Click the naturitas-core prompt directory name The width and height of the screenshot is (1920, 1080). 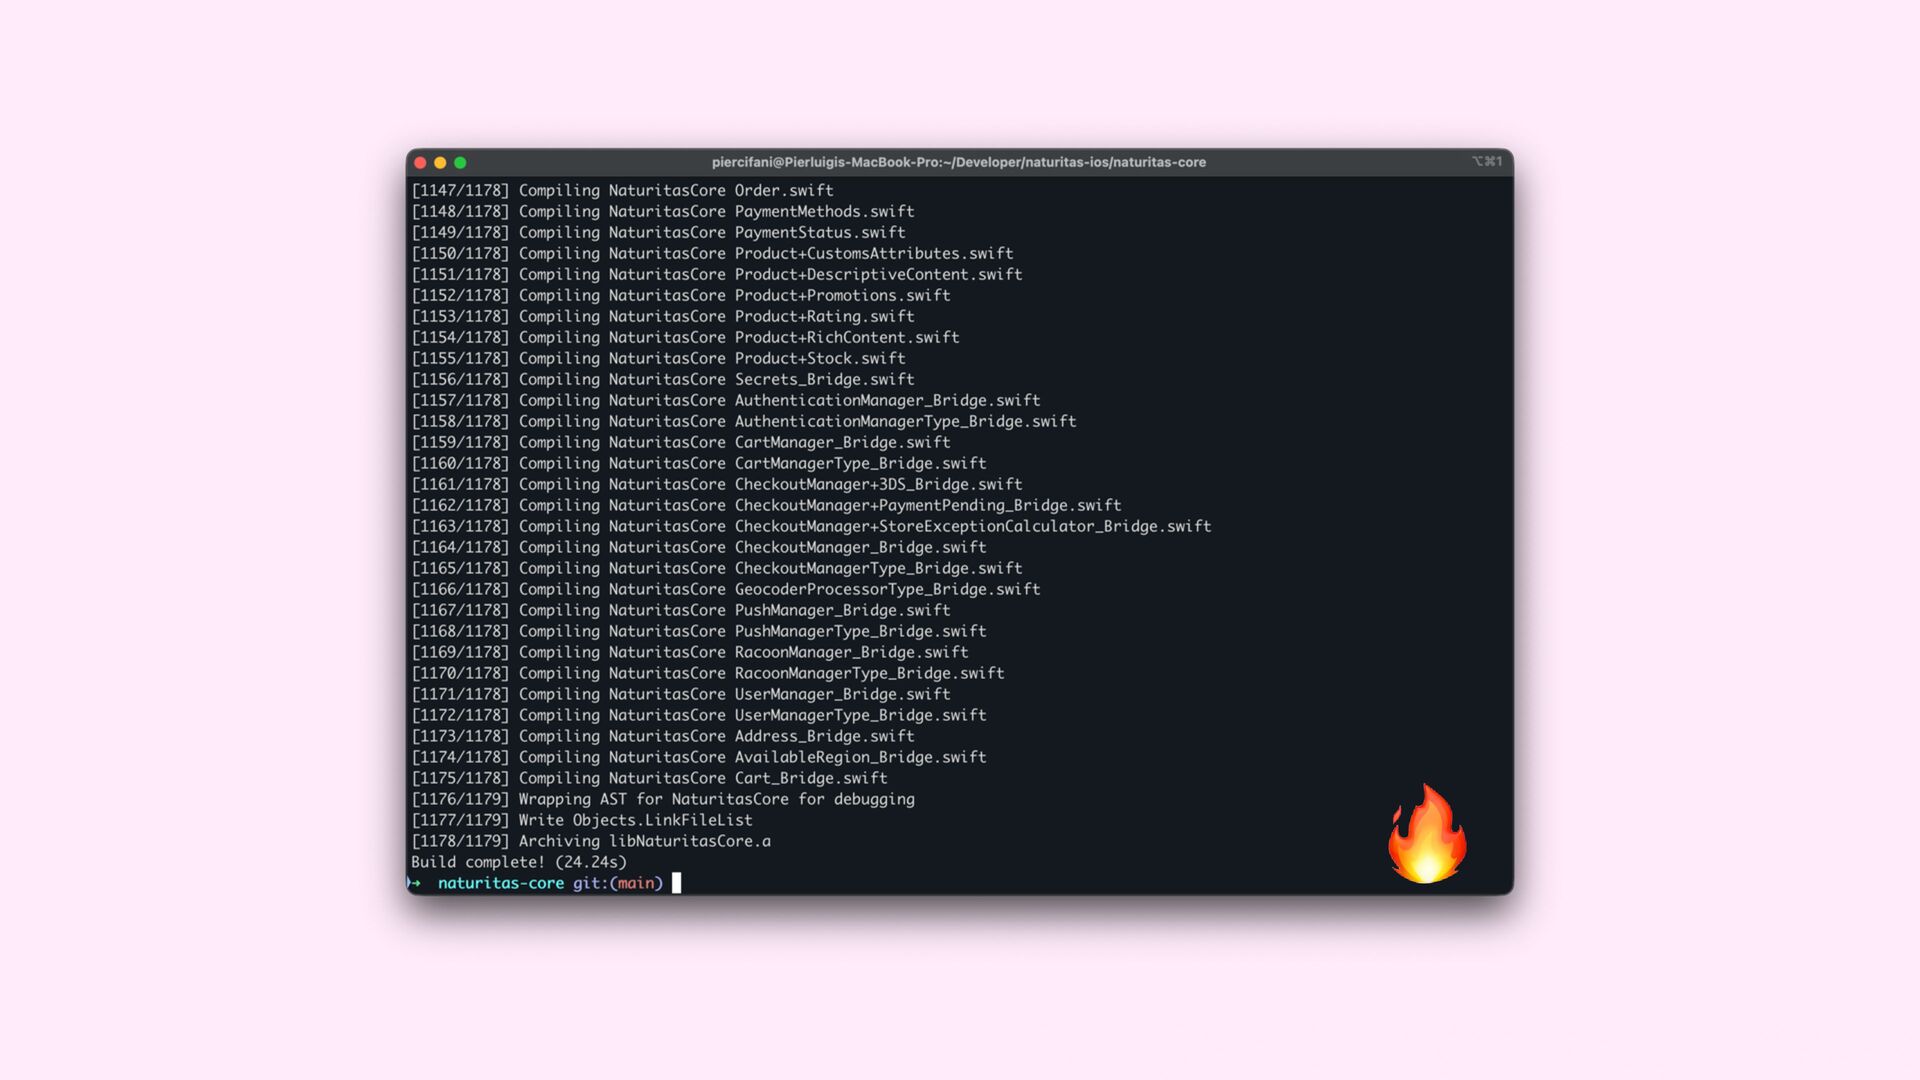[501, 883]
